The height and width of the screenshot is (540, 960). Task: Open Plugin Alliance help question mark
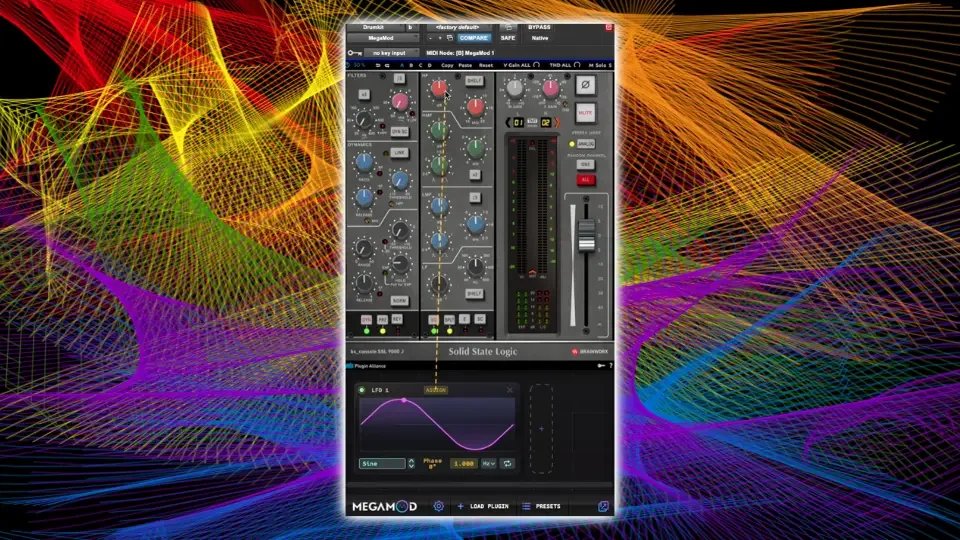tap(610, 366)
